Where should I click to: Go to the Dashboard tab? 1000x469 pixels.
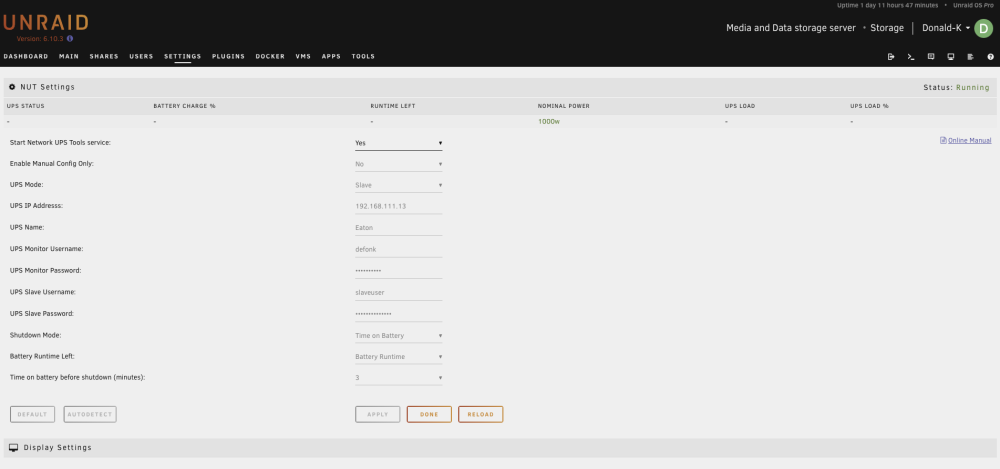point(26,56)
